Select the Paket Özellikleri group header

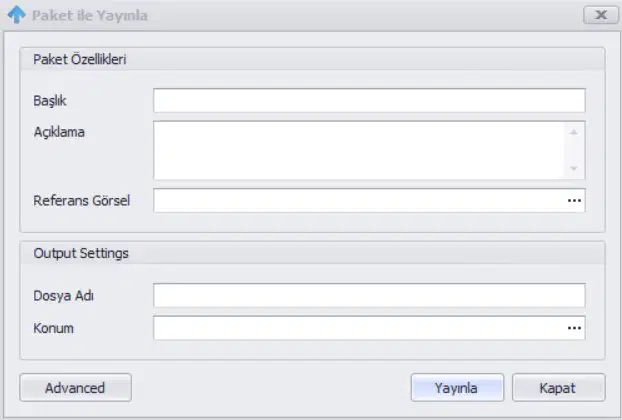click(x=312, y=59)
